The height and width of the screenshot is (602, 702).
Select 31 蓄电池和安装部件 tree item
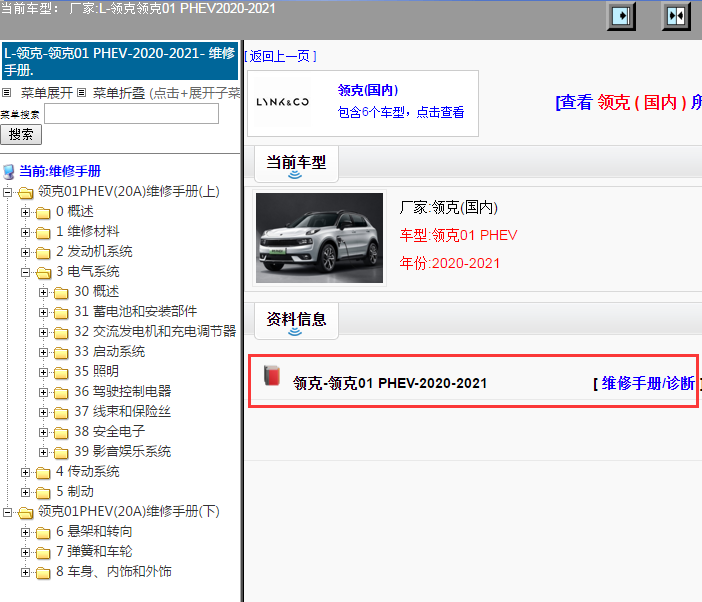(136, 312)
